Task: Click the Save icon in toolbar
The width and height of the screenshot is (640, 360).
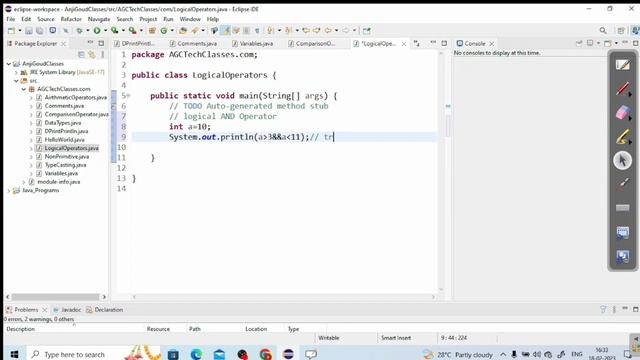Action: [x=29, y=31]
